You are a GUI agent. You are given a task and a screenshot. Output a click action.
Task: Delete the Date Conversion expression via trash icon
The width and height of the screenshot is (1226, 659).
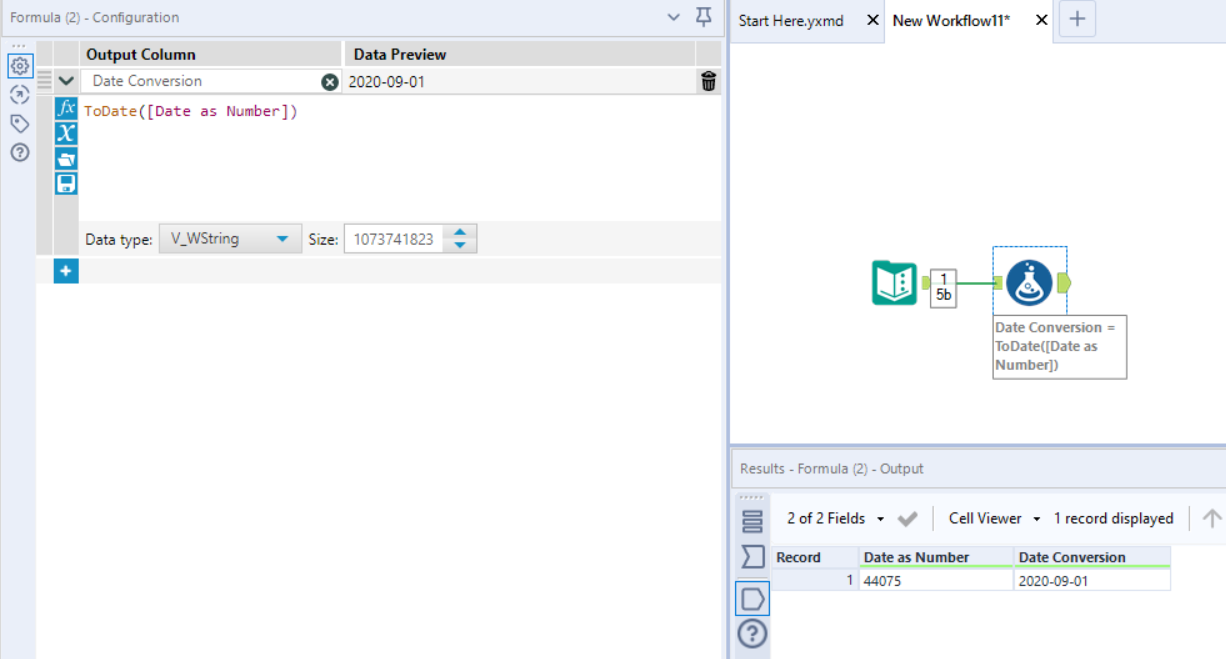coord(709,82)
